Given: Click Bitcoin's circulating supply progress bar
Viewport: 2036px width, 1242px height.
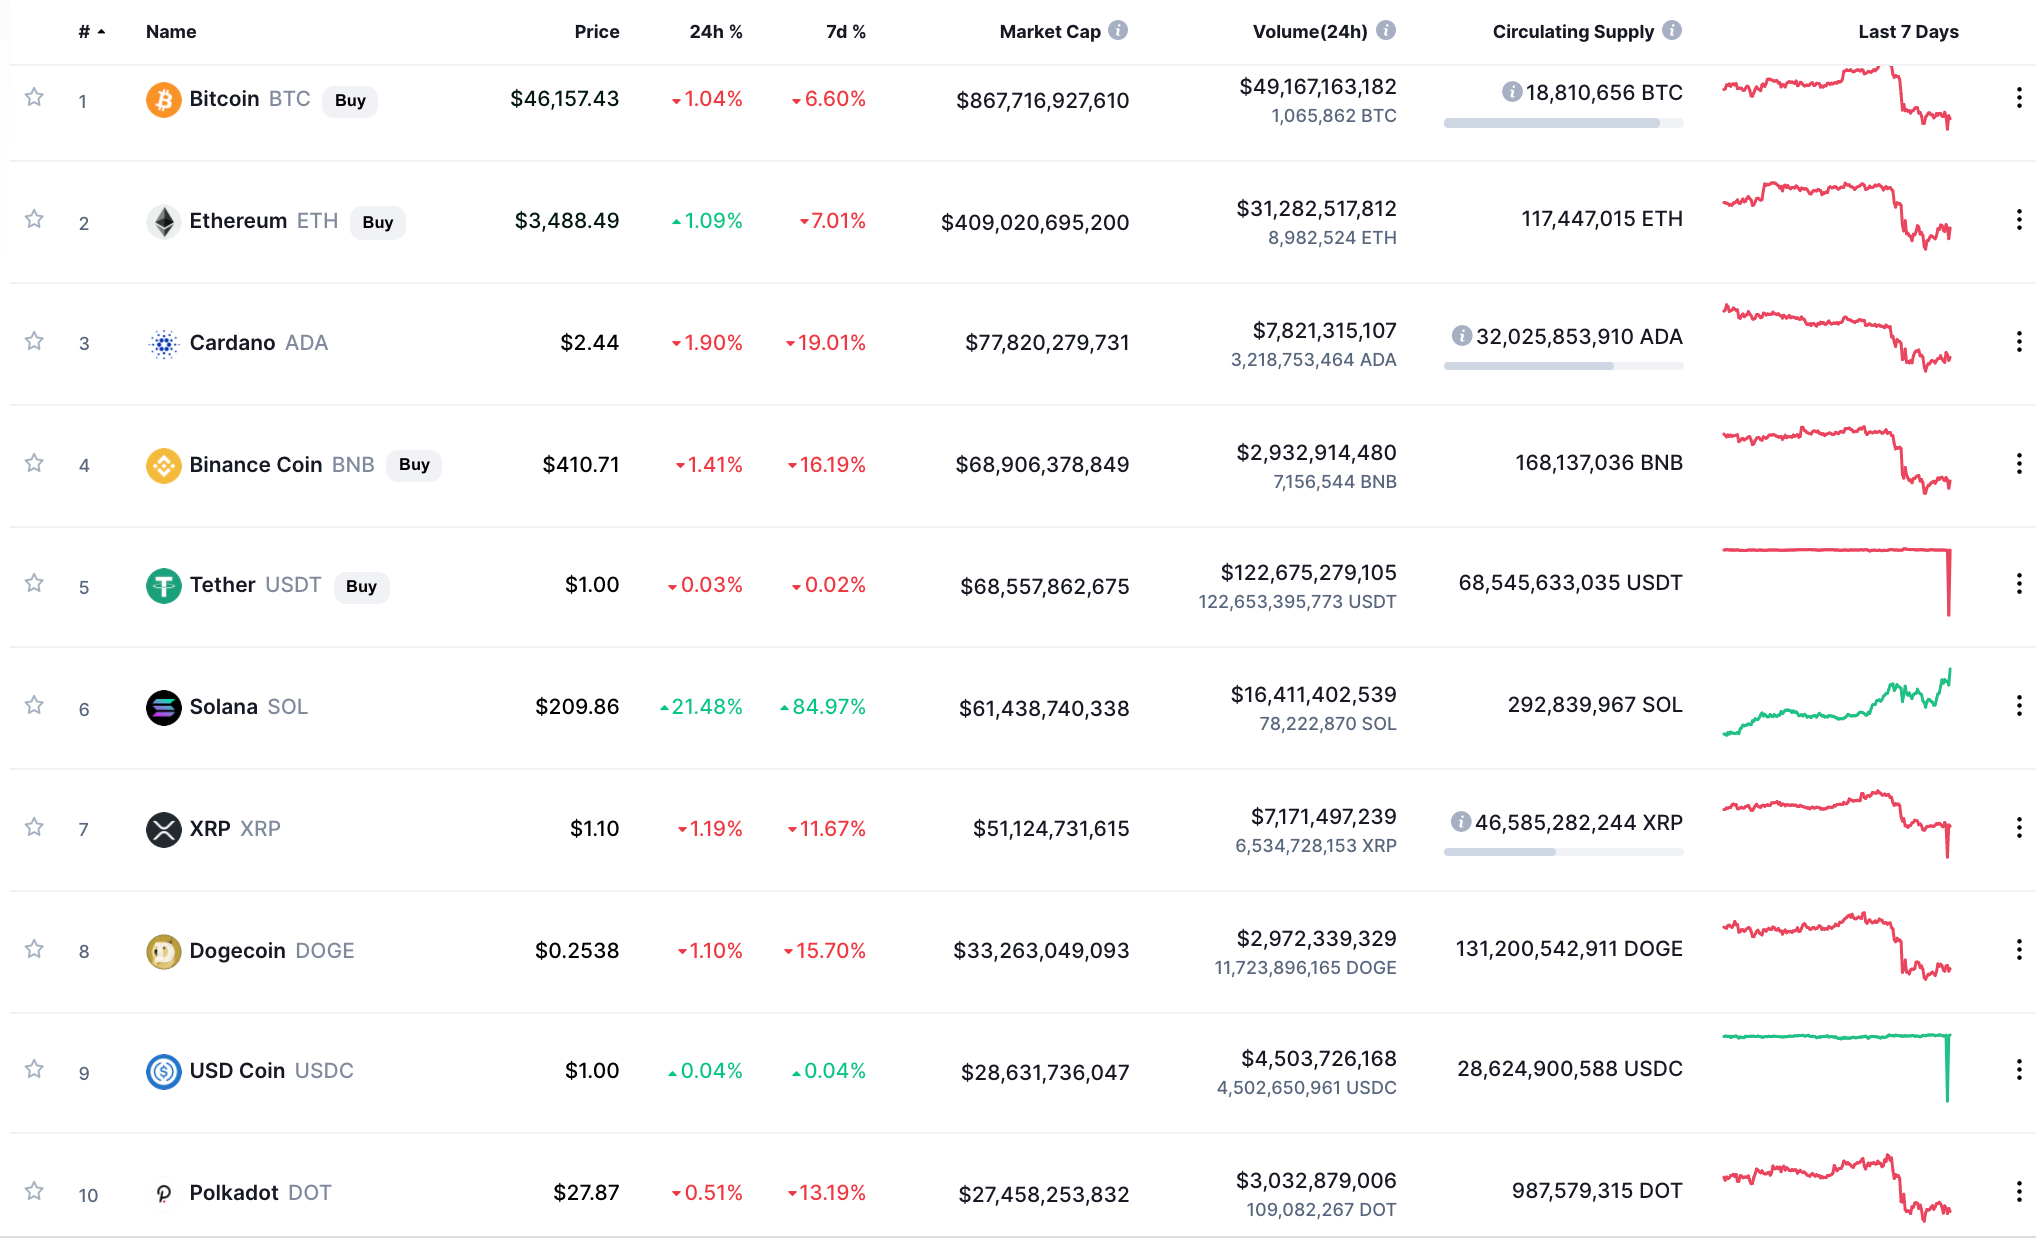Looking at the screenshot, I should [x=1563, y=123].
